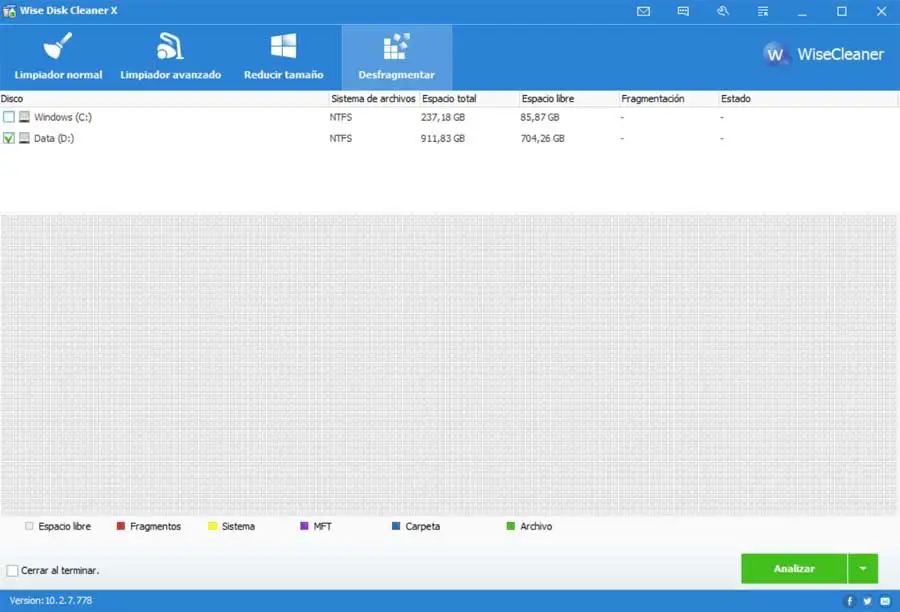Click the purple MFT legend swatch

pos(304,526)
